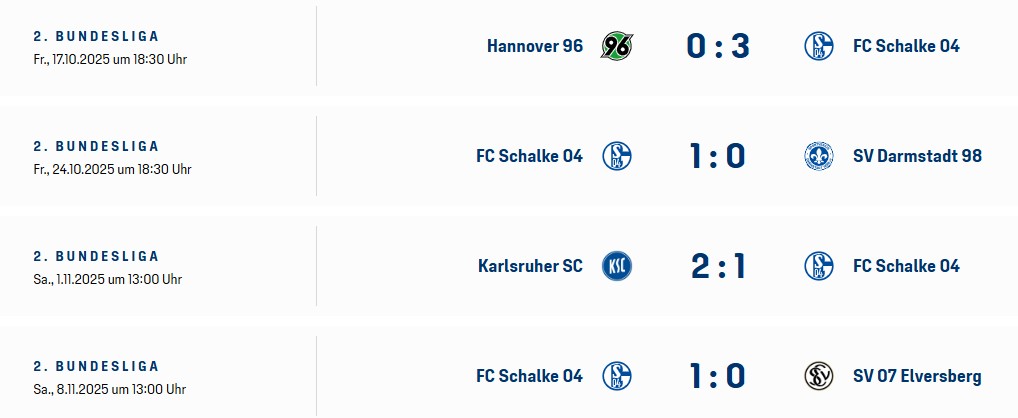This screenshot has height=418, width=1018.
Task: Open the SV Darmstadt 98 team name
Action: [x=917, y=156]
